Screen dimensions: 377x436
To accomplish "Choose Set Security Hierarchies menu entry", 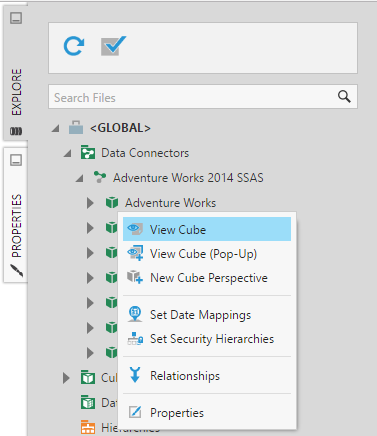I will pyautogui.click(x=207, y=339).
